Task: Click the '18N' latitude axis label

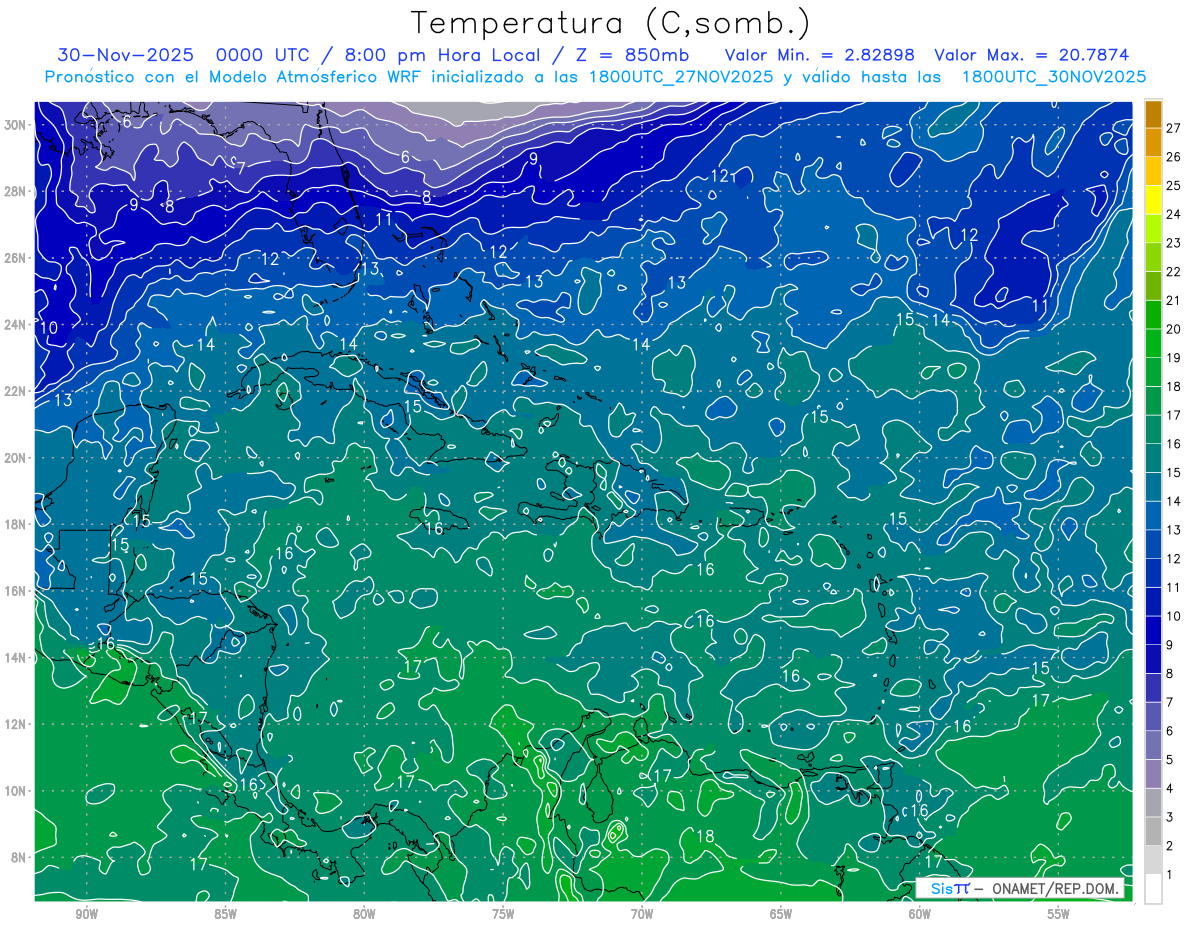Action: [15, 524]
